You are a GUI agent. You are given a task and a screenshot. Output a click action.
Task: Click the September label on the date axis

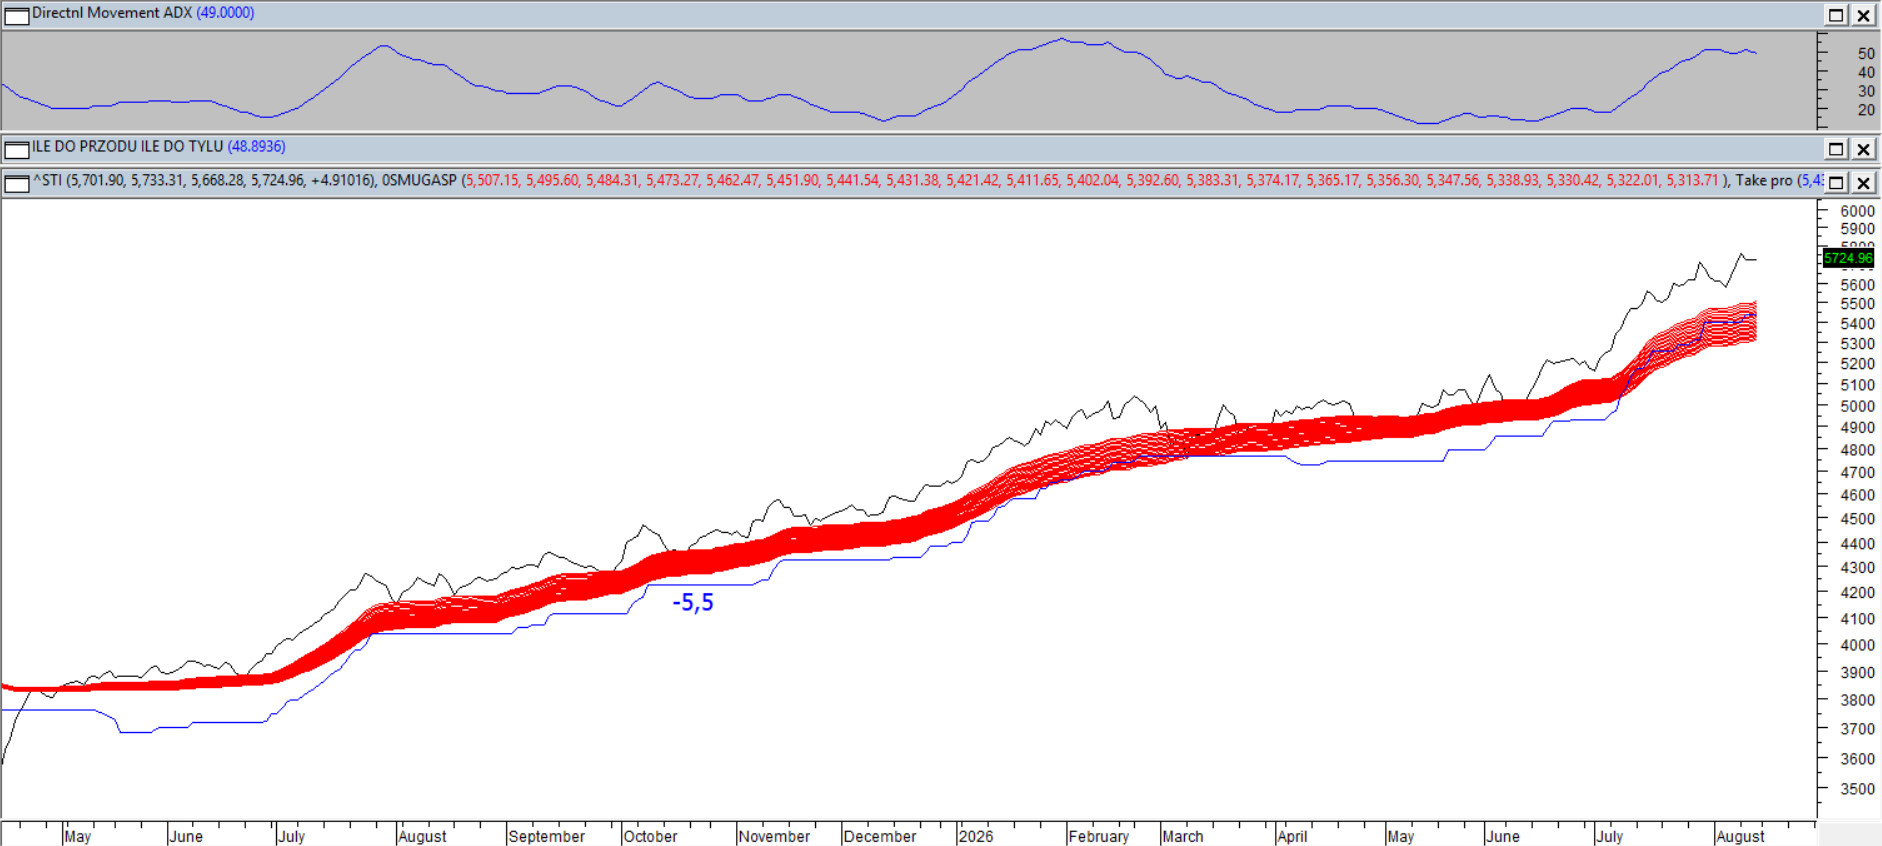click(x=546, y=836)
